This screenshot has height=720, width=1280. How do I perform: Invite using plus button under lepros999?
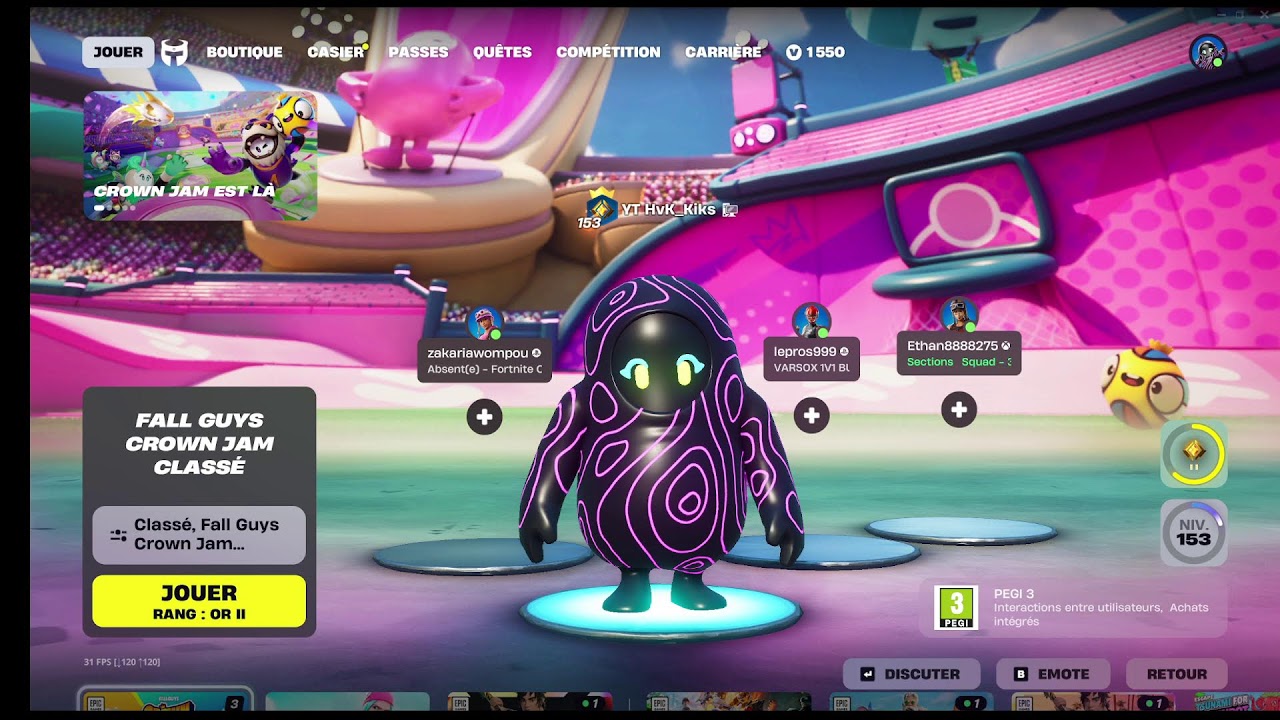click(811, 415)
